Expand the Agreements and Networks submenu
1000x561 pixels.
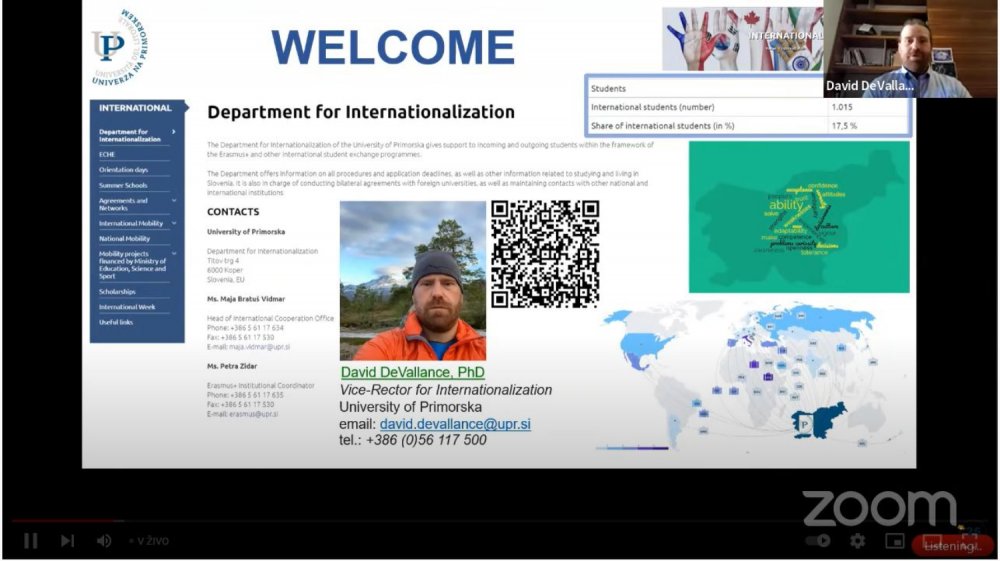click(174, 200)
